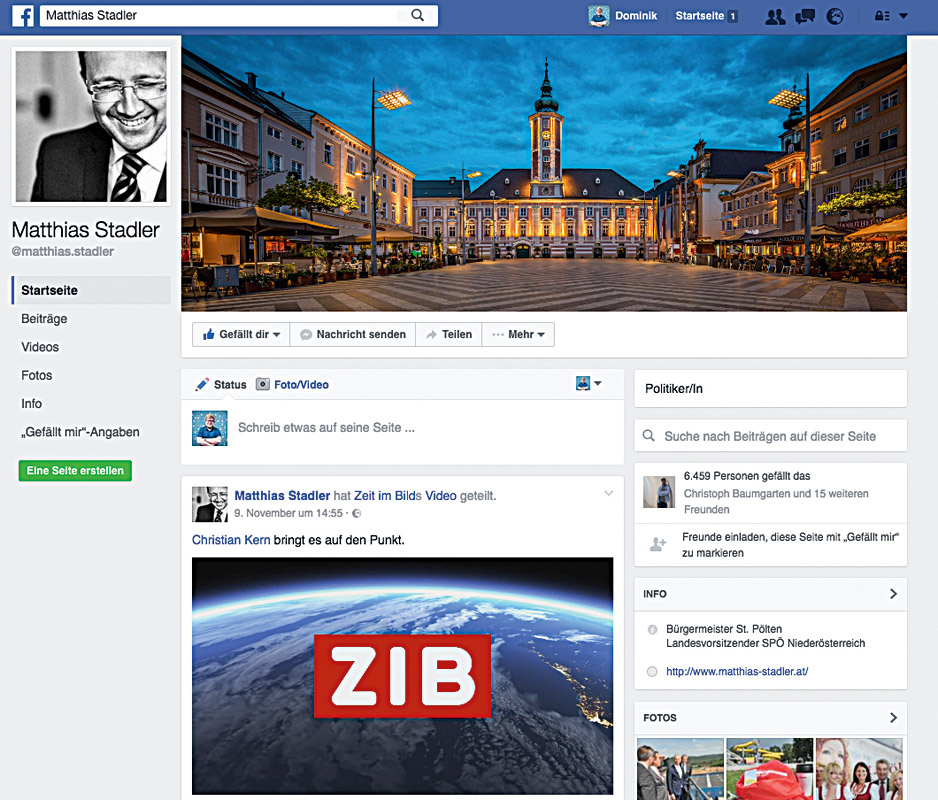The width and height of the screenshot is (938, 800).
Task: Open the messages chat icon
Action: [x=805, y=16]
